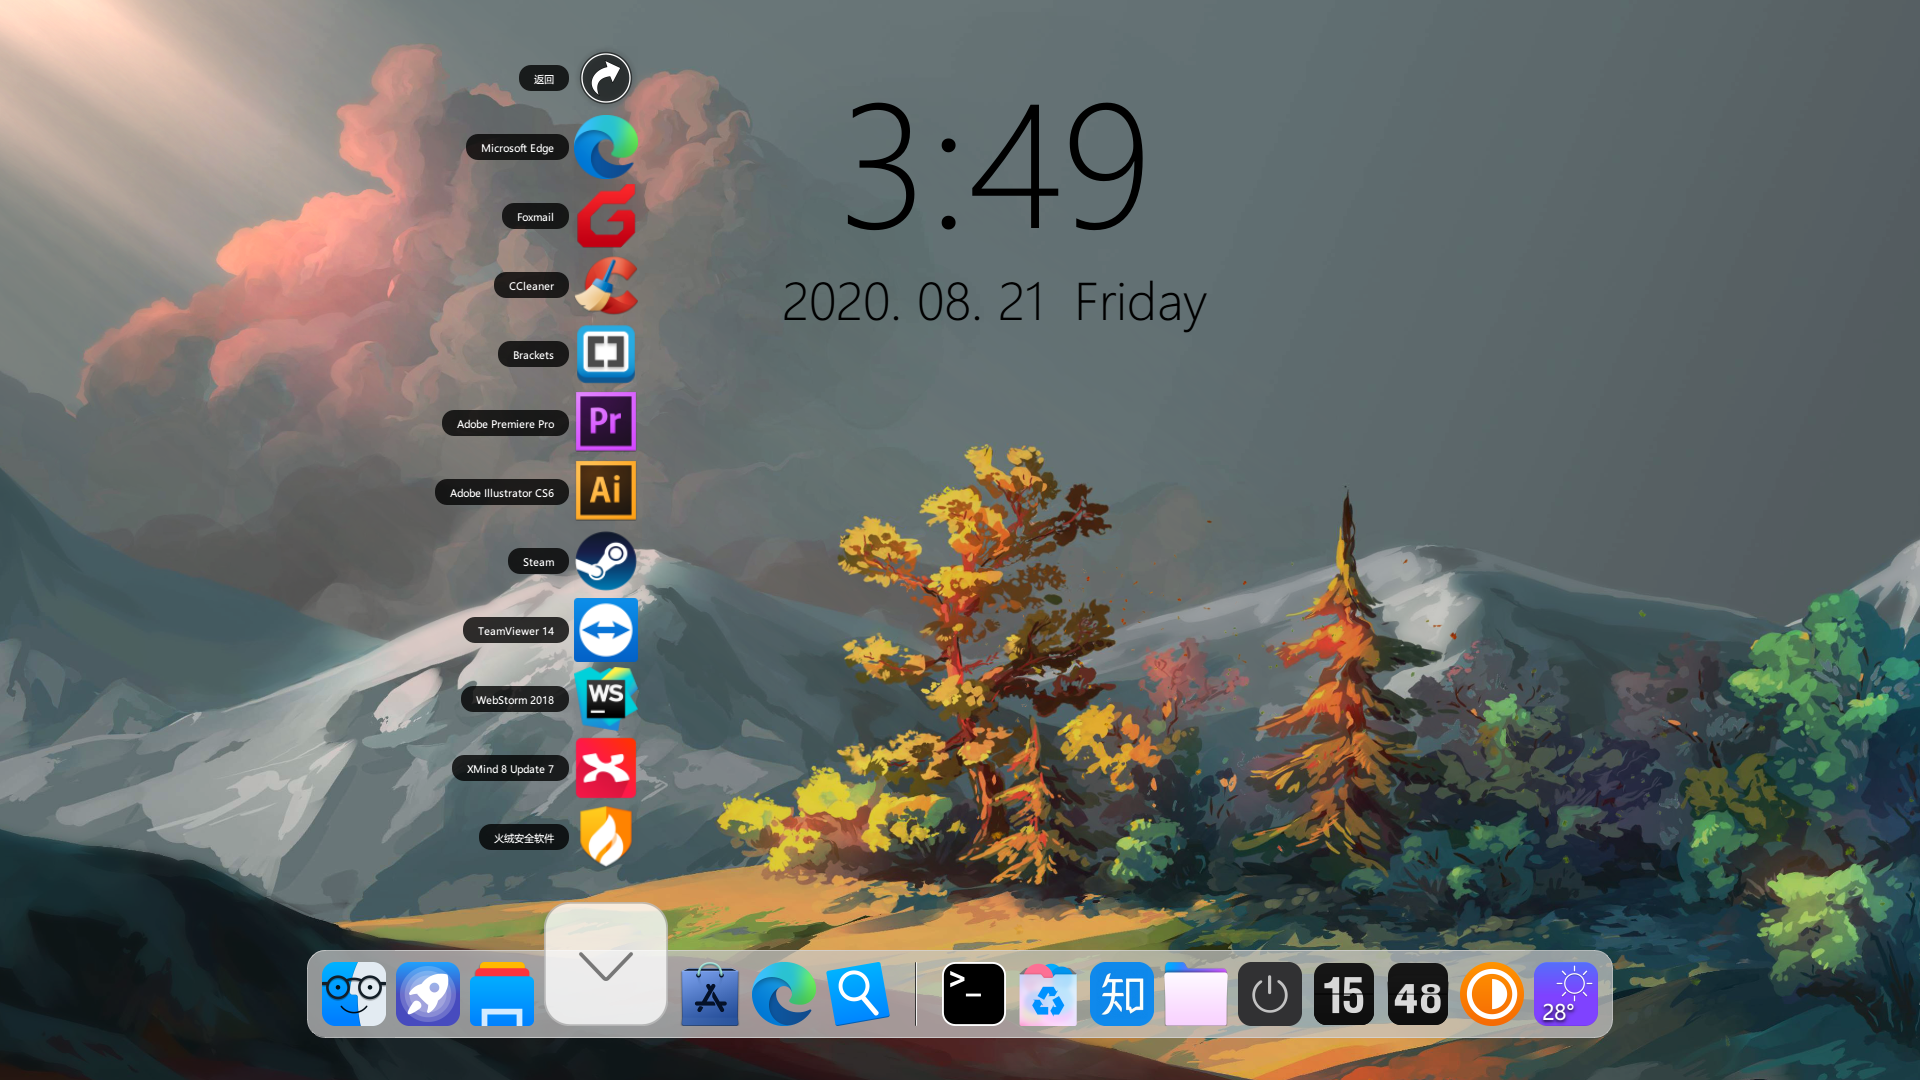Launch Steam gaming platform
The image size is (1920, 1080).
point(605,560)
